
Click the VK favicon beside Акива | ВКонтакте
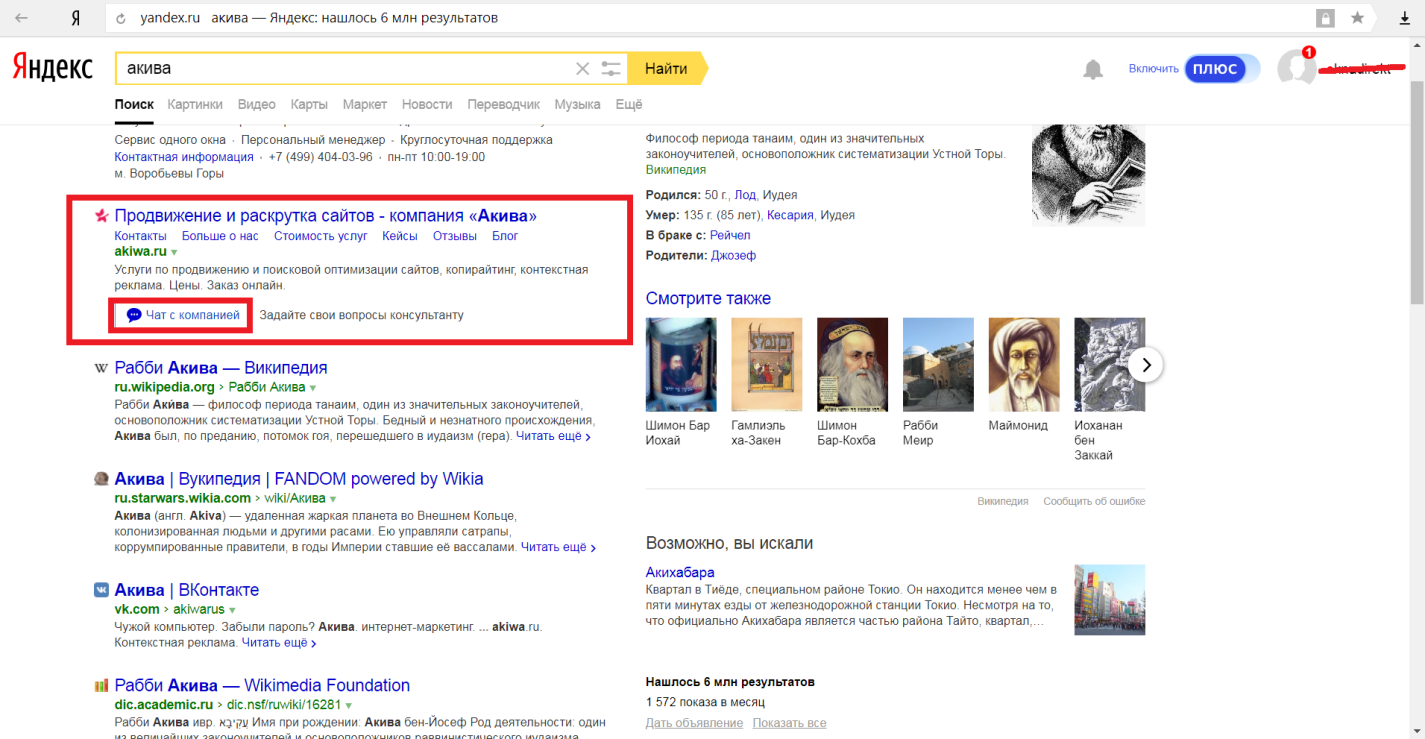click(101, 590)
